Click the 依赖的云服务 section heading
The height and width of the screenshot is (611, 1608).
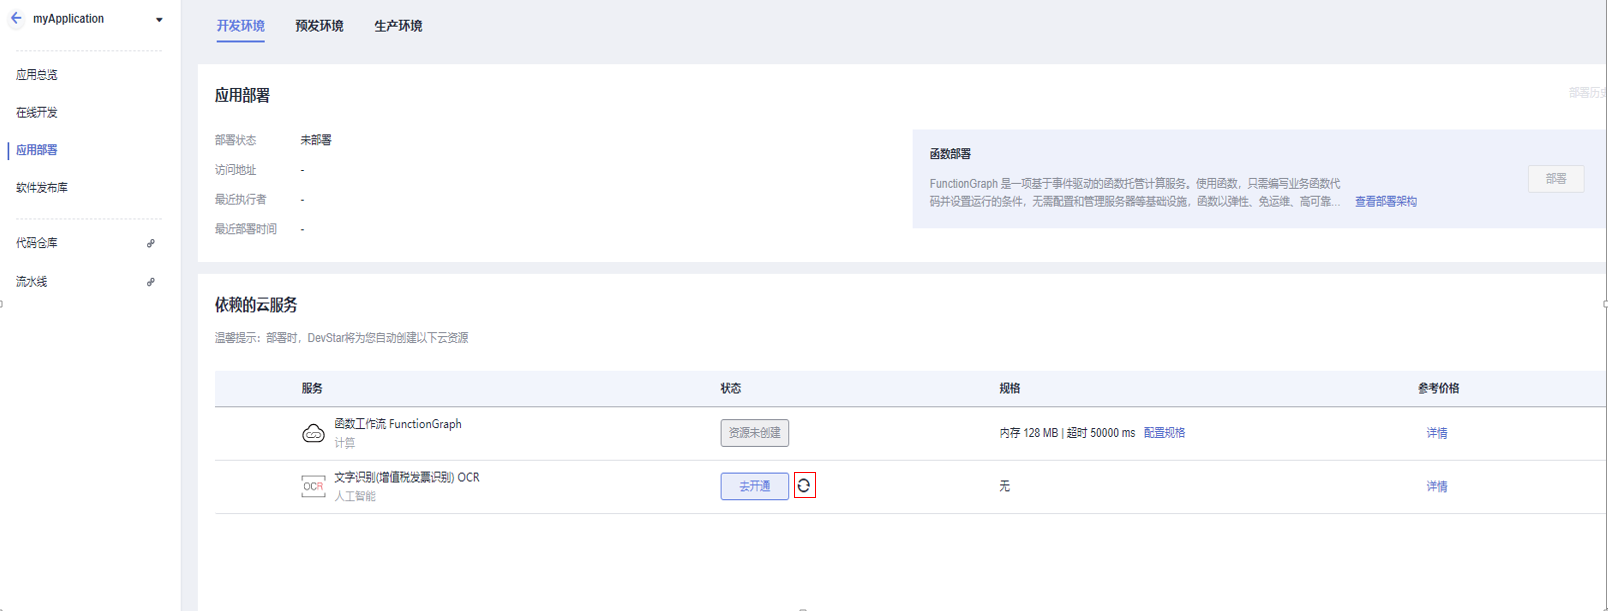click(256, 305)
